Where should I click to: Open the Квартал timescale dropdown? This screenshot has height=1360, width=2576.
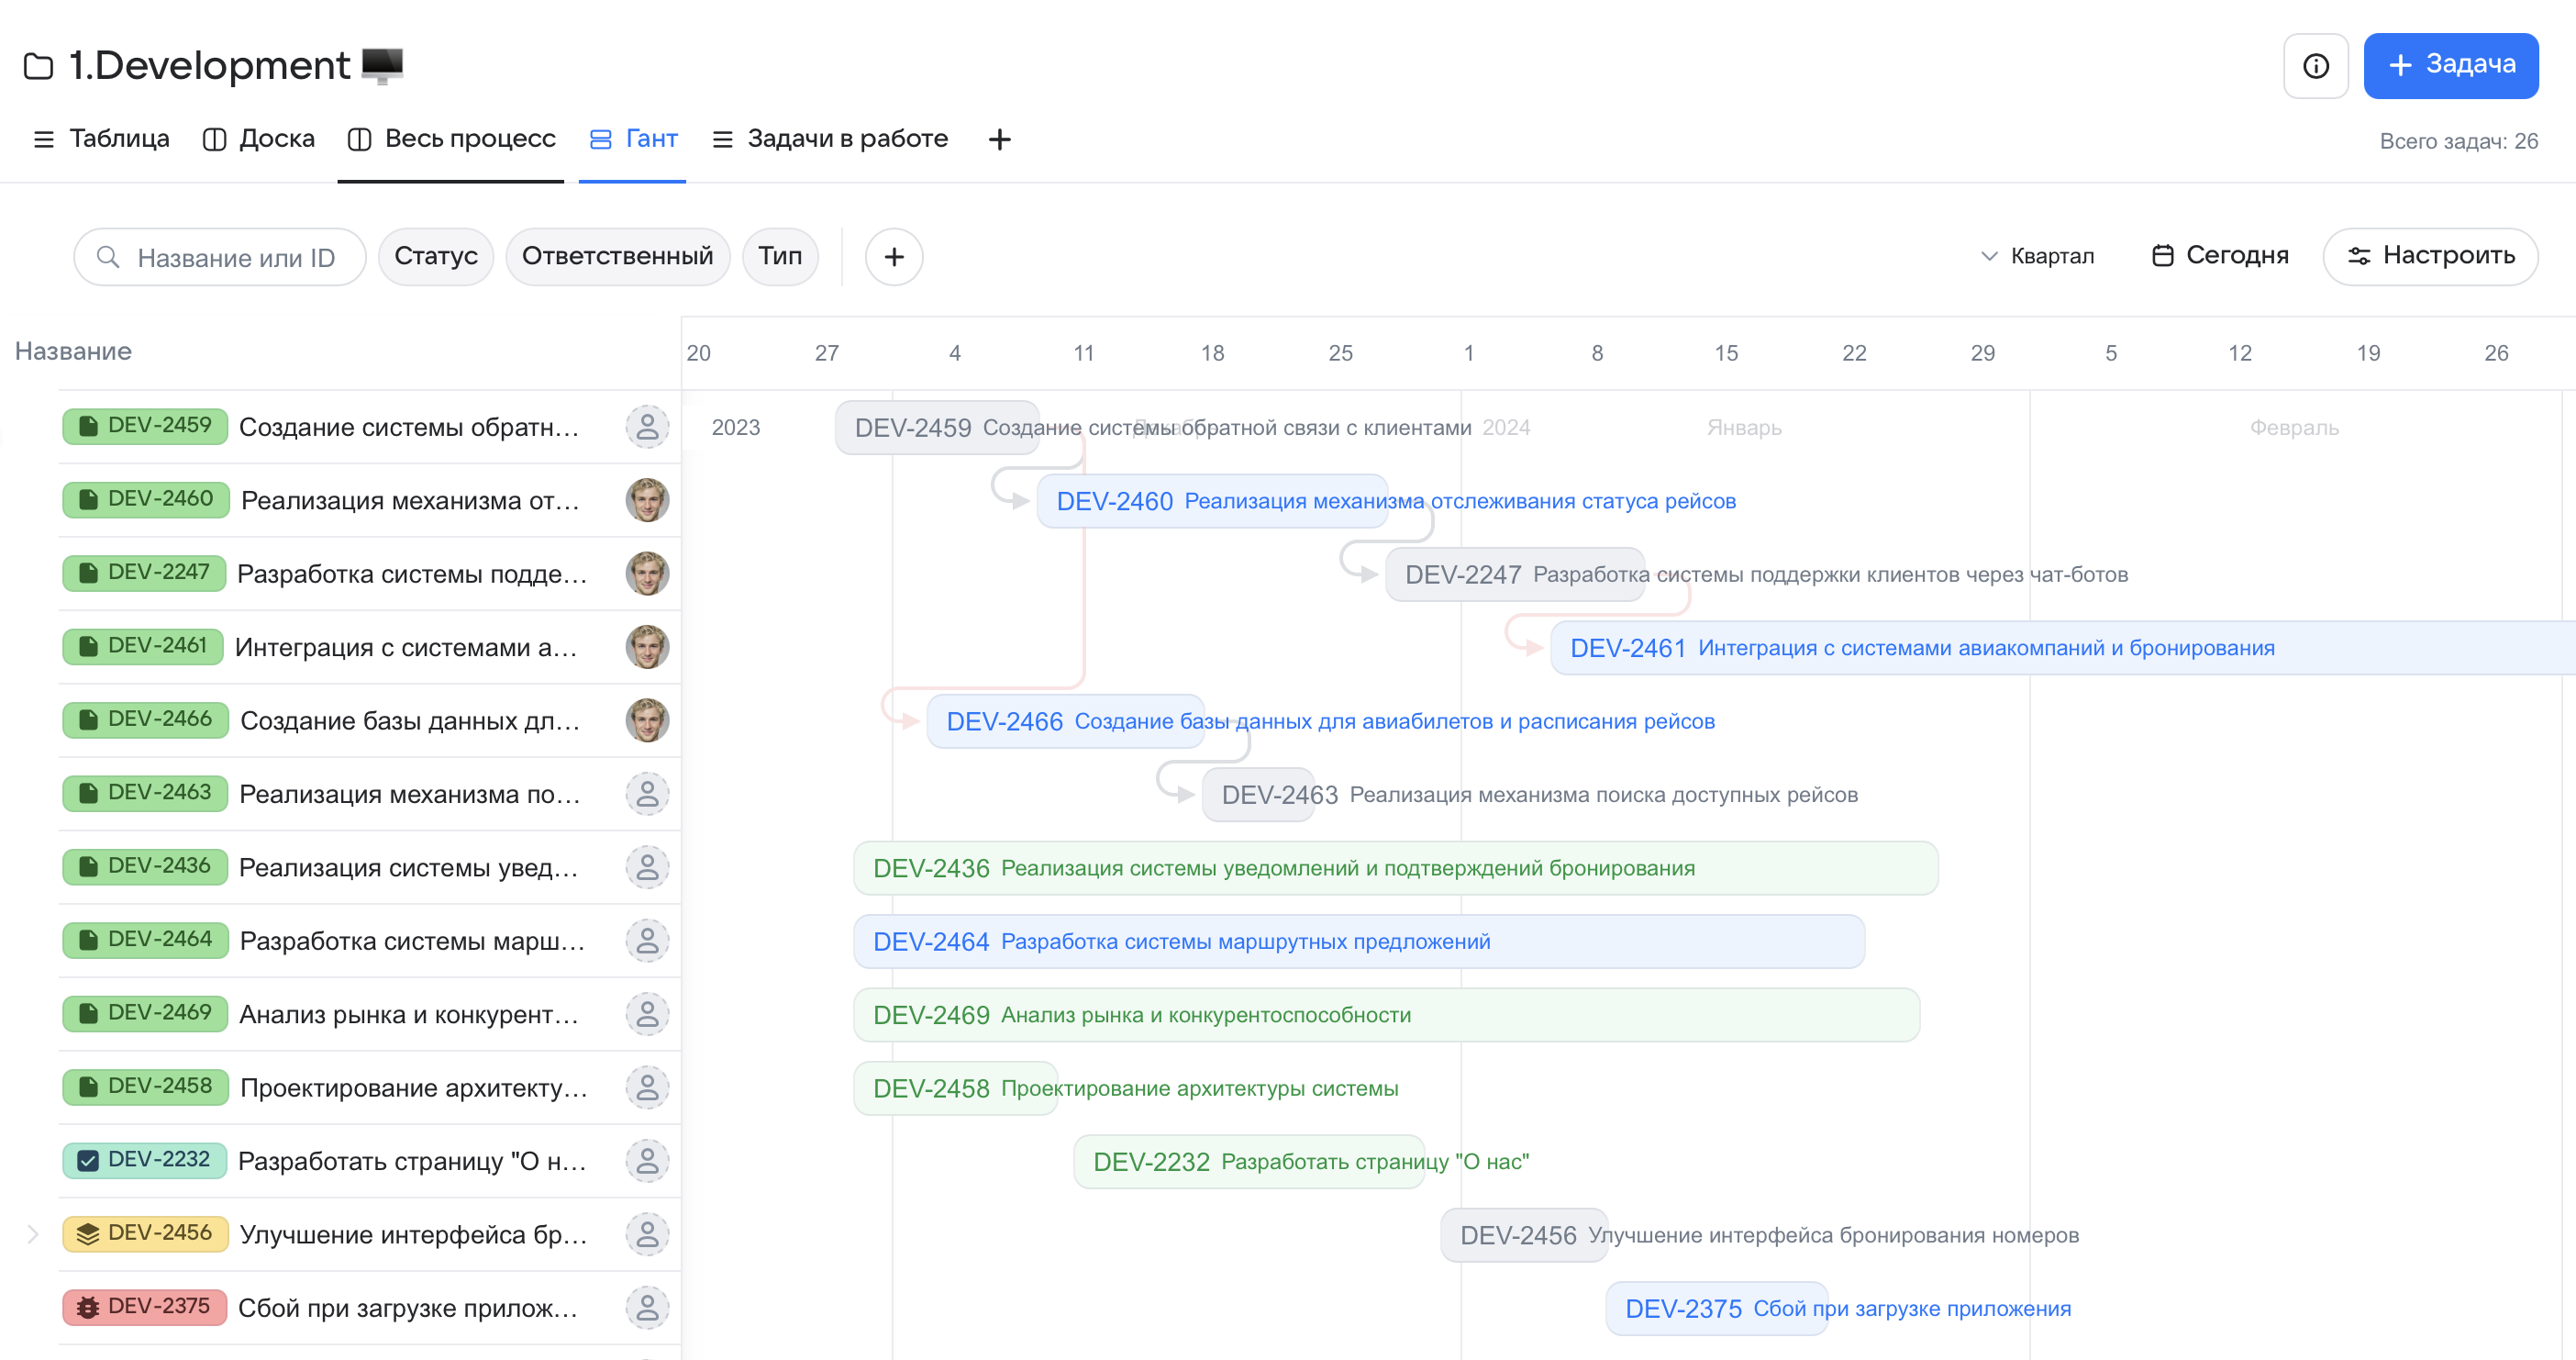click(2037, 256)
